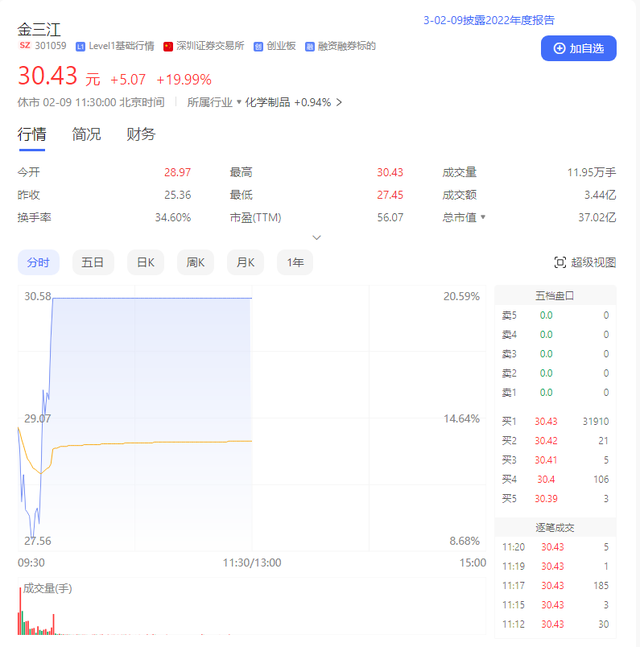This screenshot has width=640, height=647.
Task: Click the 11:17 trade with volume 185
Action: click(555, 586)
